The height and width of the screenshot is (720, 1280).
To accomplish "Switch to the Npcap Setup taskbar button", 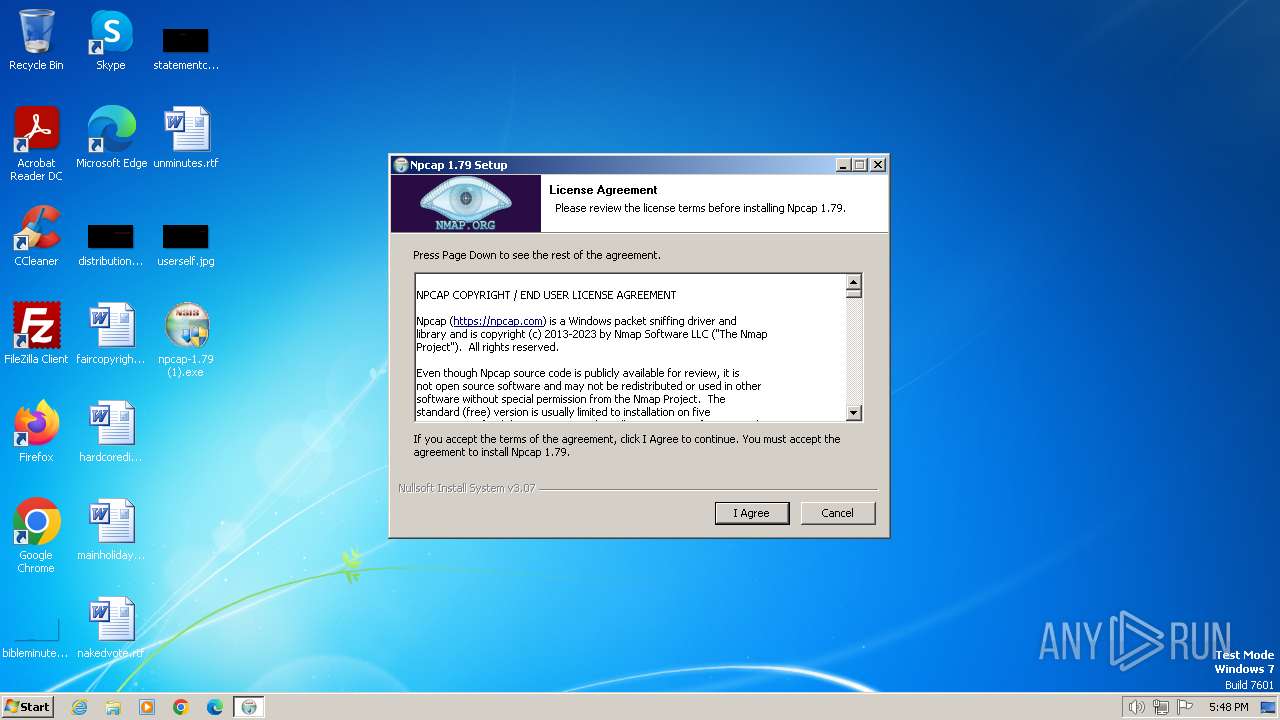I will (249, 707).
